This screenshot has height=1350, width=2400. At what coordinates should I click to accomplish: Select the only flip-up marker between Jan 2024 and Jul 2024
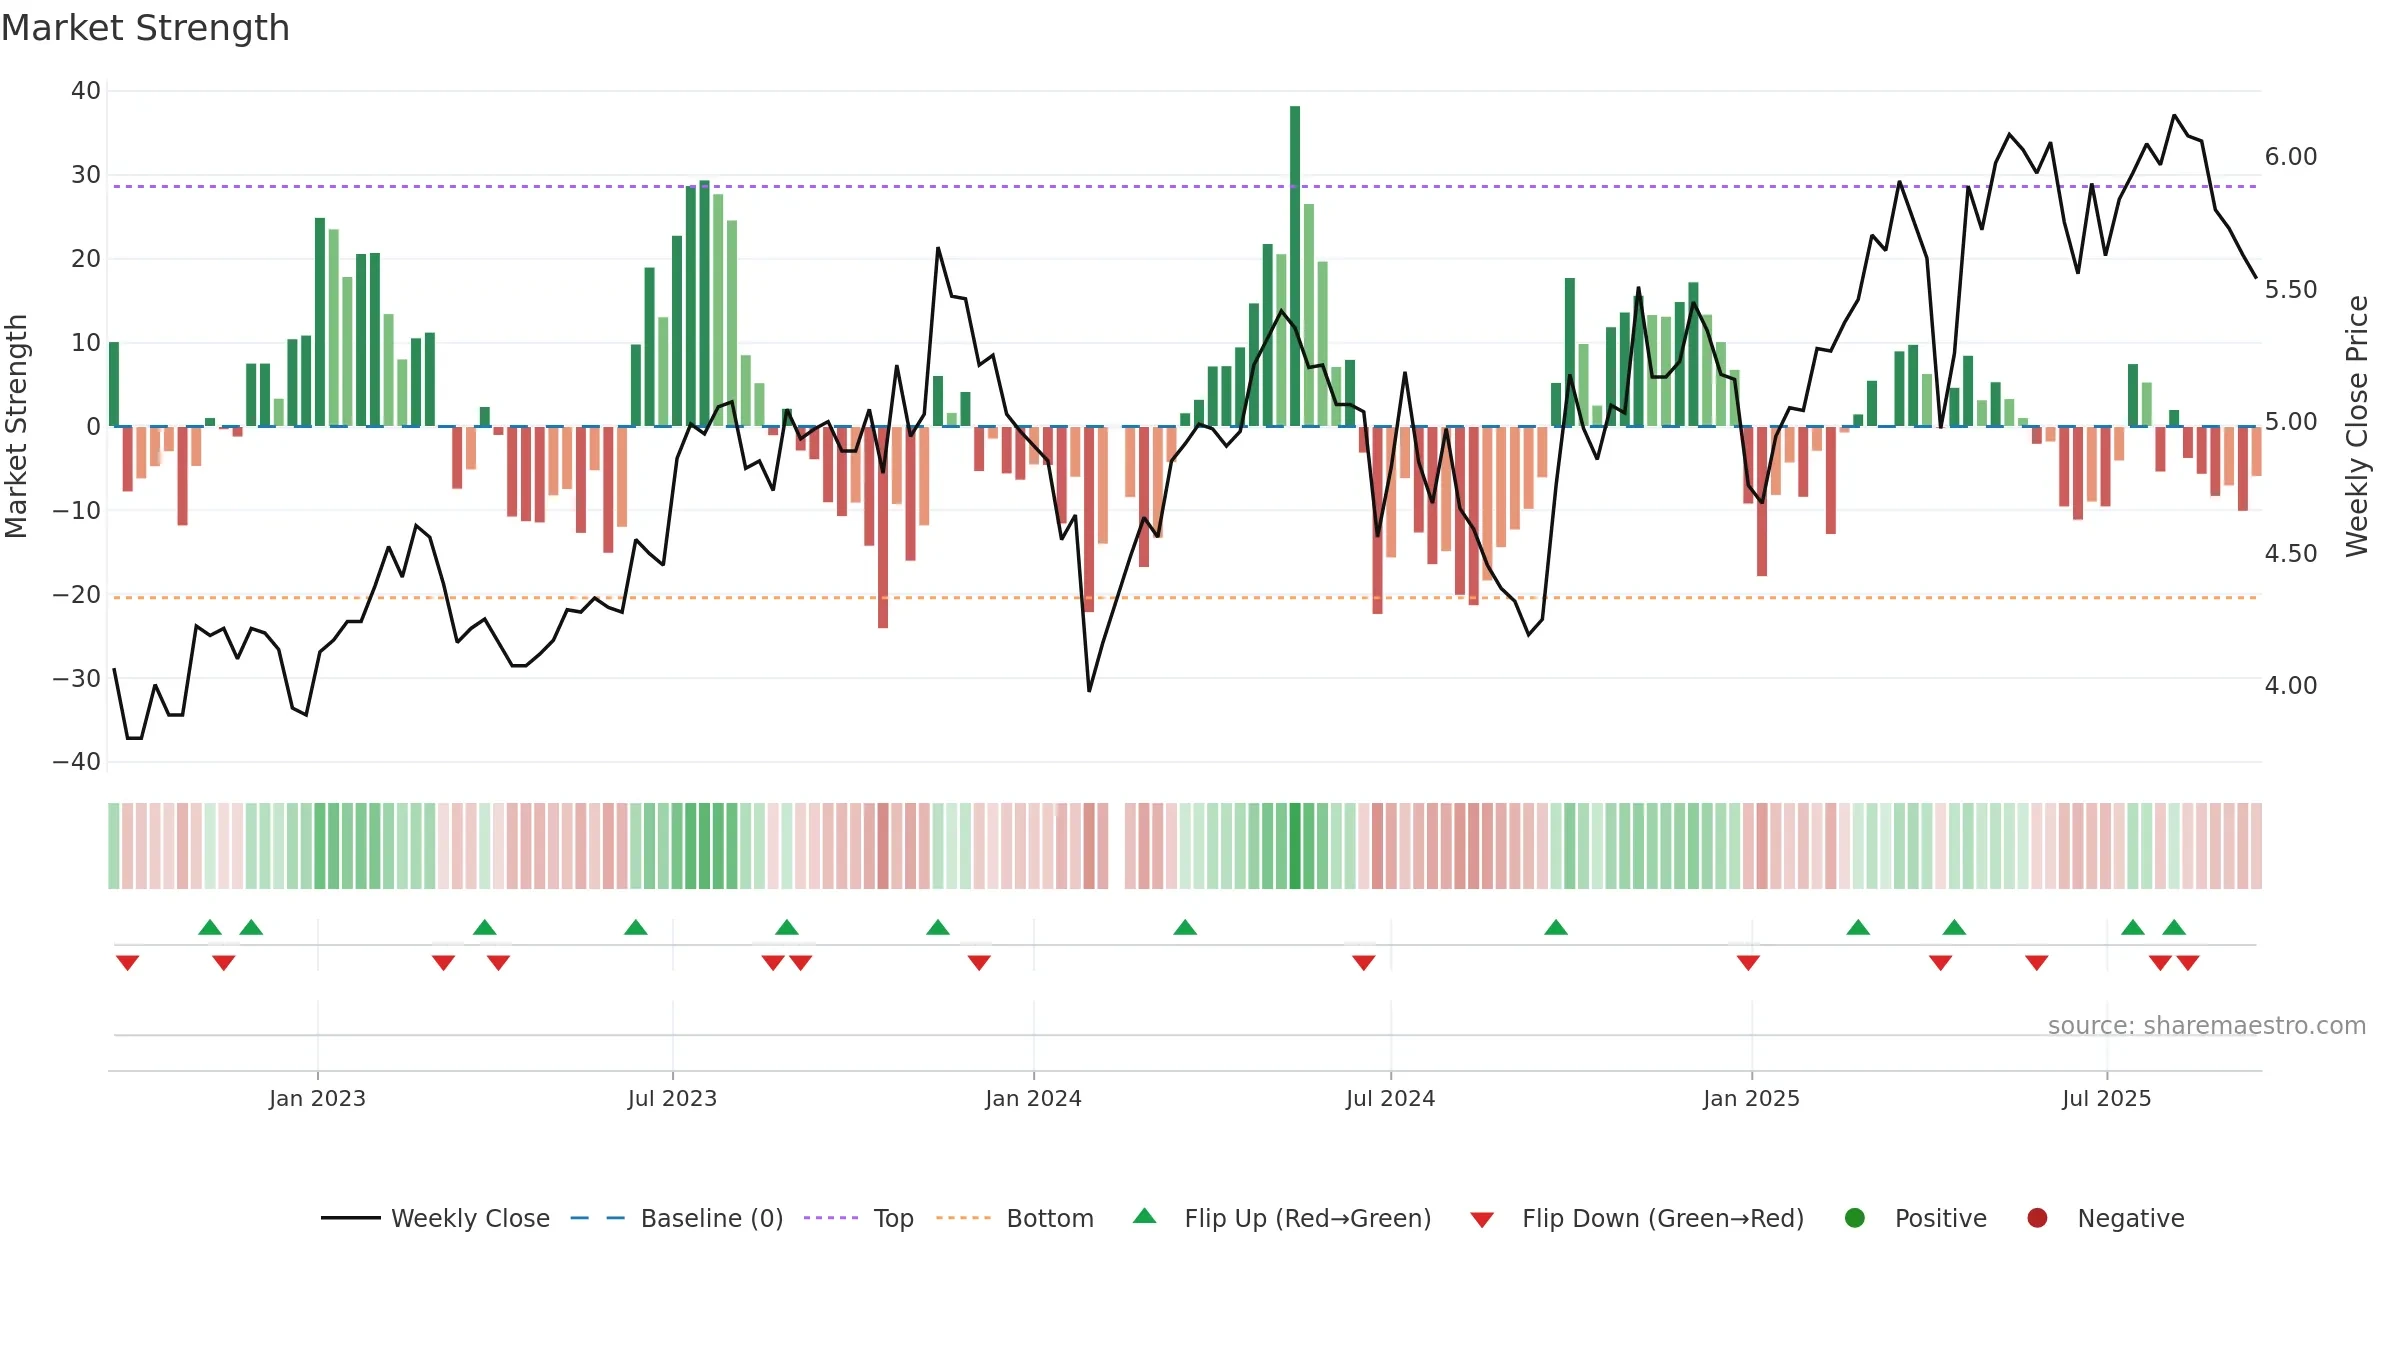(x=1185, y=927)
